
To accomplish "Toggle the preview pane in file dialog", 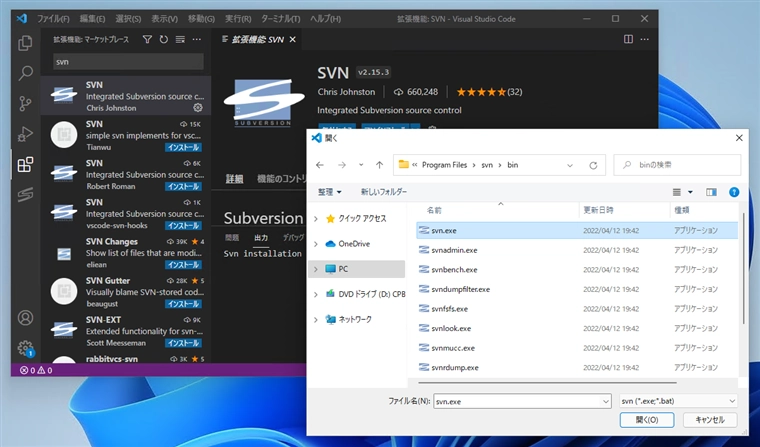I will click(x=711, y=192).
